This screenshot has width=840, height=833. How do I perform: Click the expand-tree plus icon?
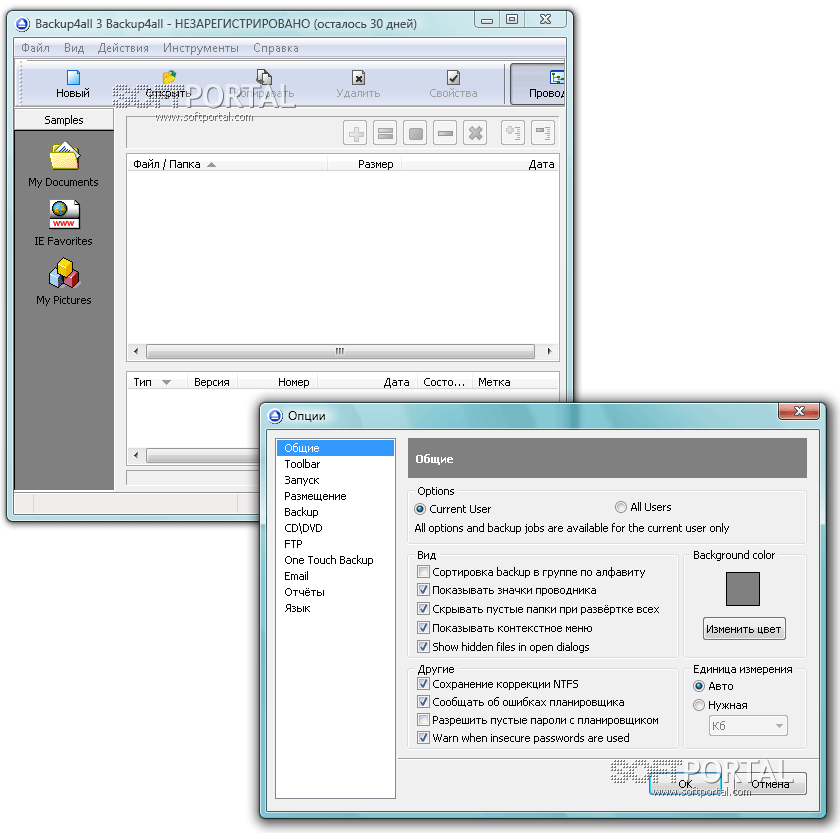coord(513,133)
